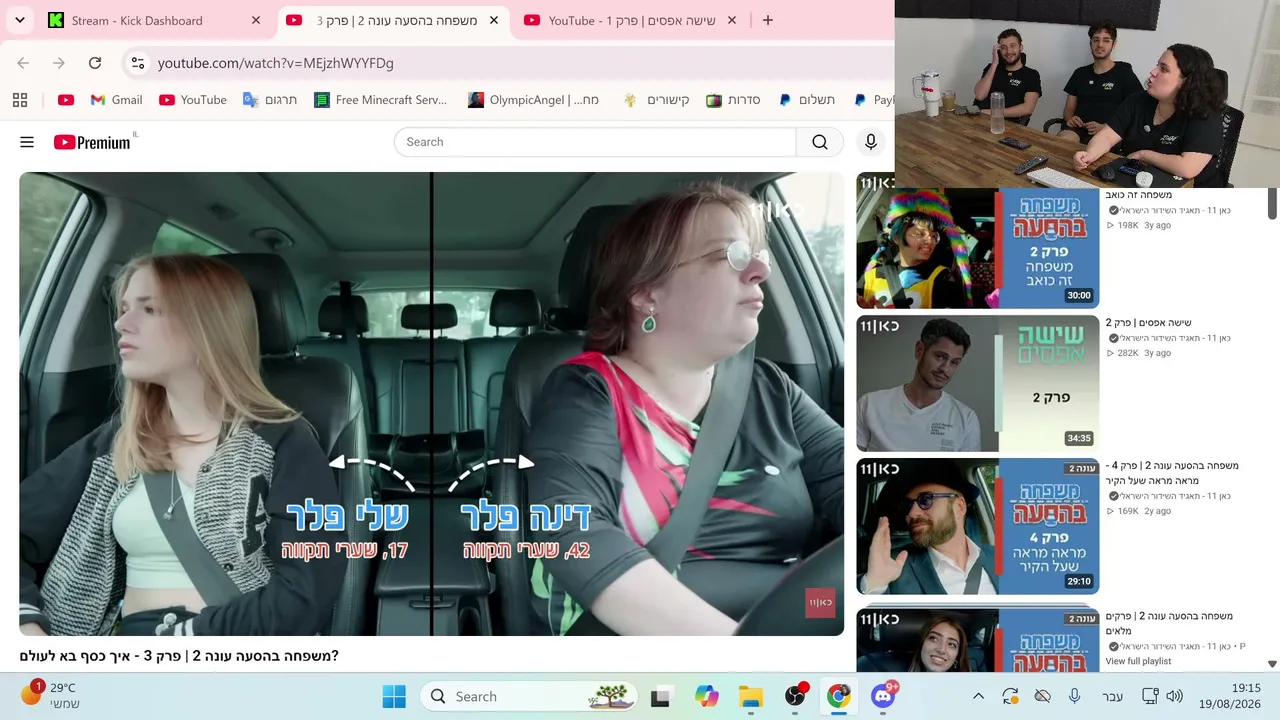1280x720 pixels.
Task: Open the Chrome apps grid shortcut
Action: point(20,100)
